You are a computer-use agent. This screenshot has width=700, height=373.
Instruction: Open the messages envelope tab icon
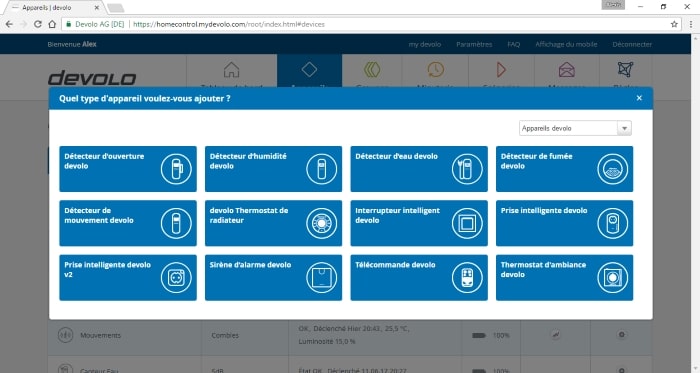pyautogui.click(x=567, y=70)
